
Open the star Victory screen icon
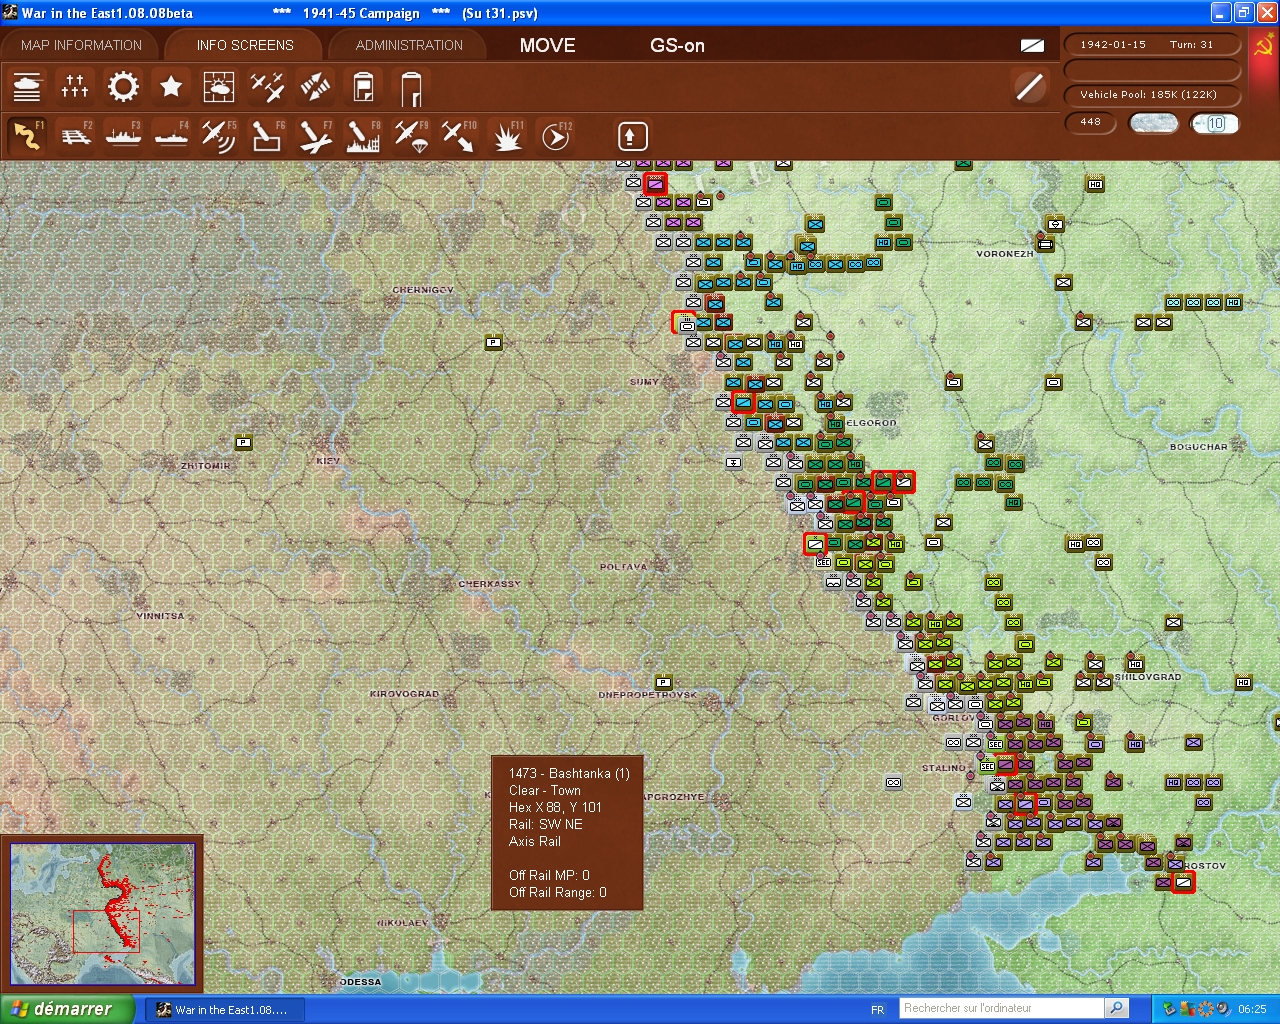[171, 87]
